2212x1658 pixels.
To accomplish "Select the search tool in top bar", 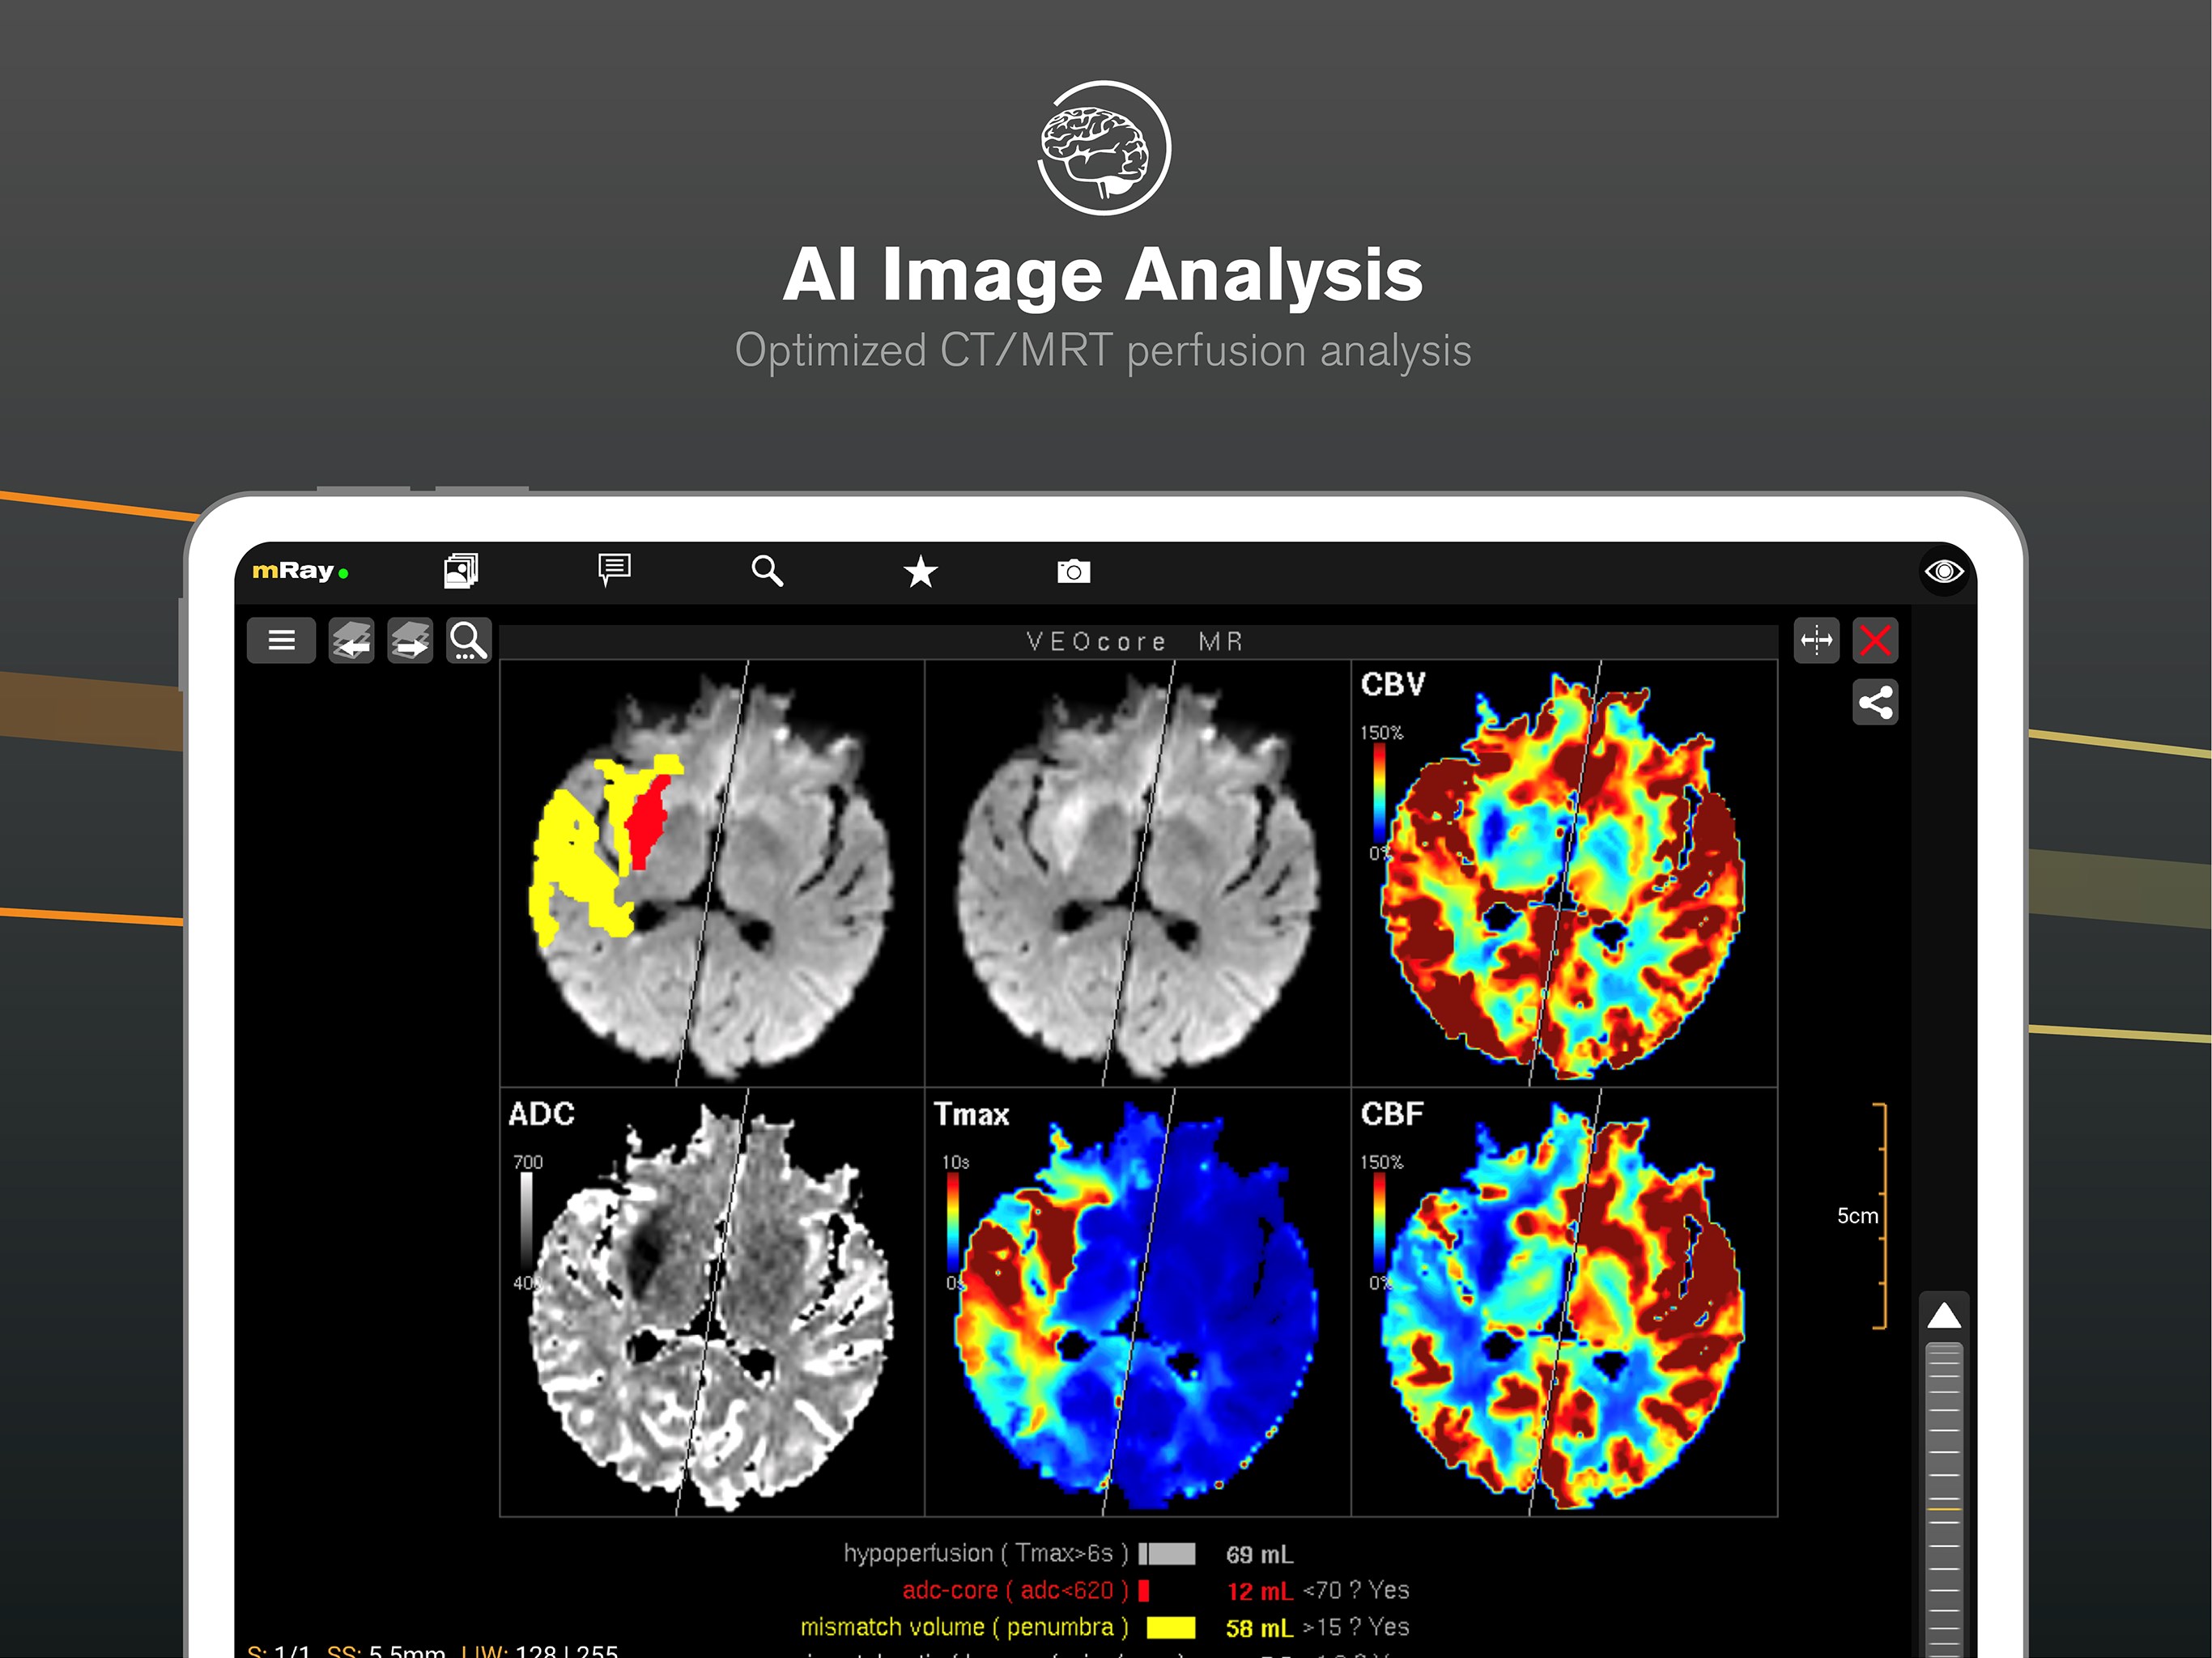I will pos(767,570).
